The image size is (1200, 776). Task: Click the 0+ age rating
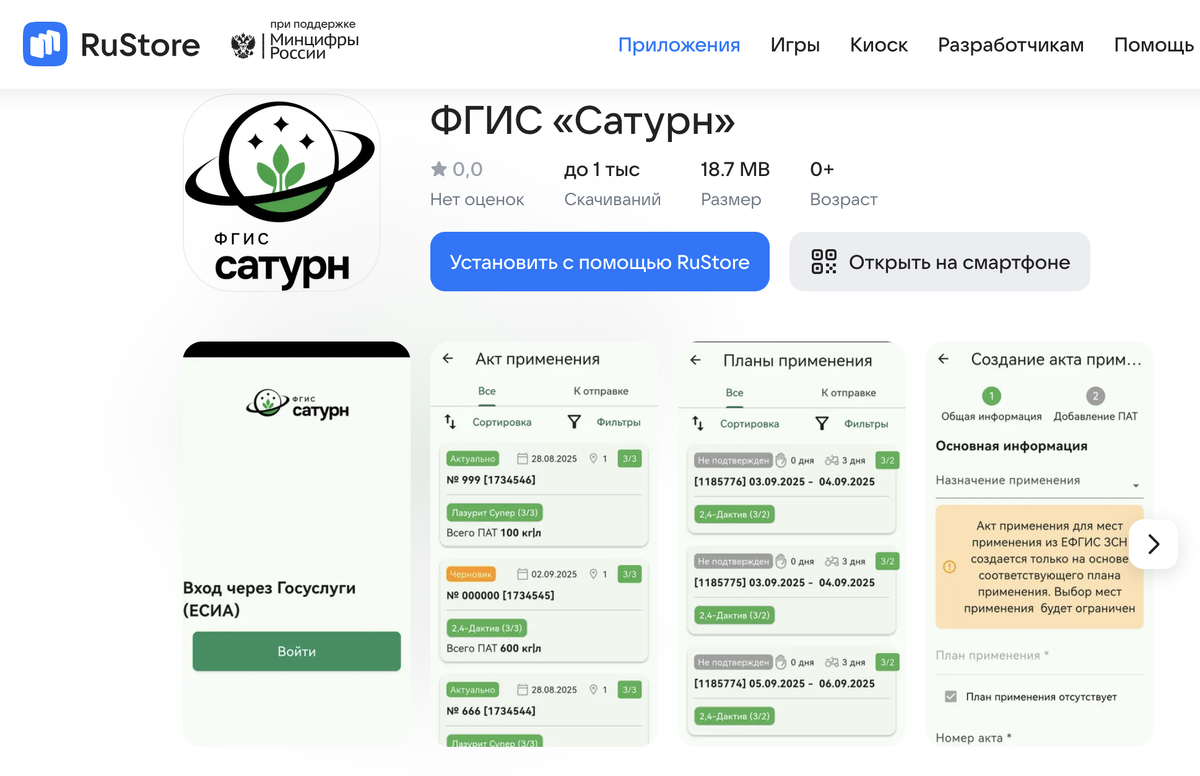point(822,169)
